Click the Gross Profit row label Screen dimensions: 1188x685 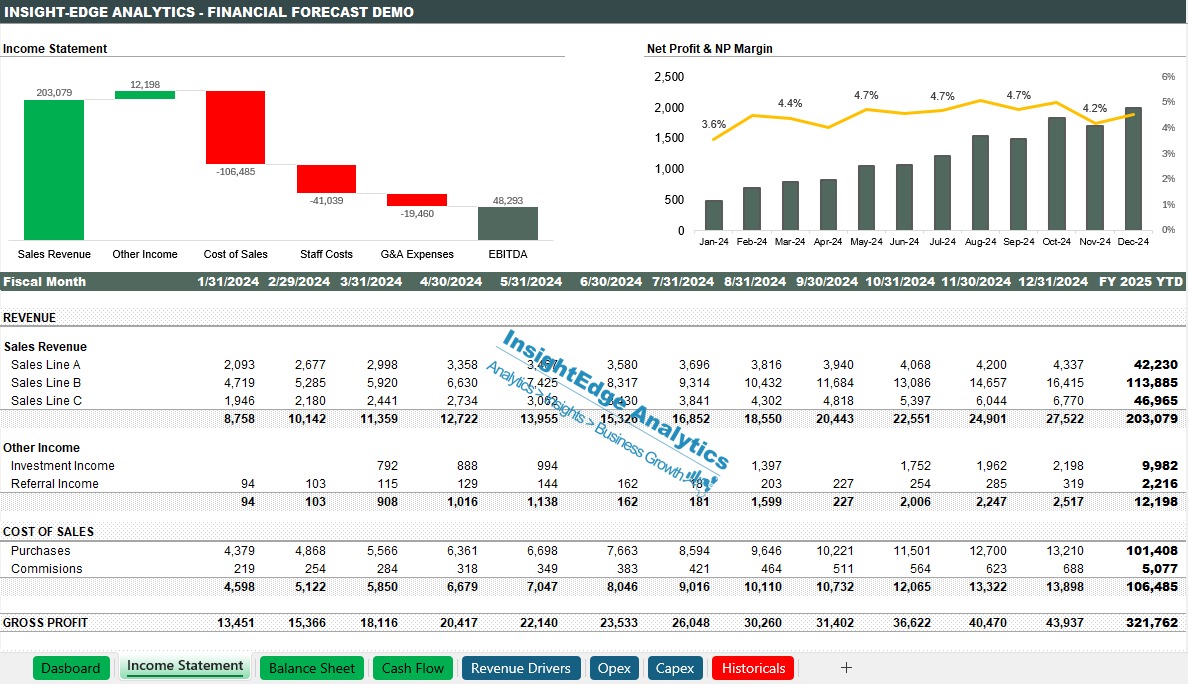pyautogui.click(x=46, y=623)
